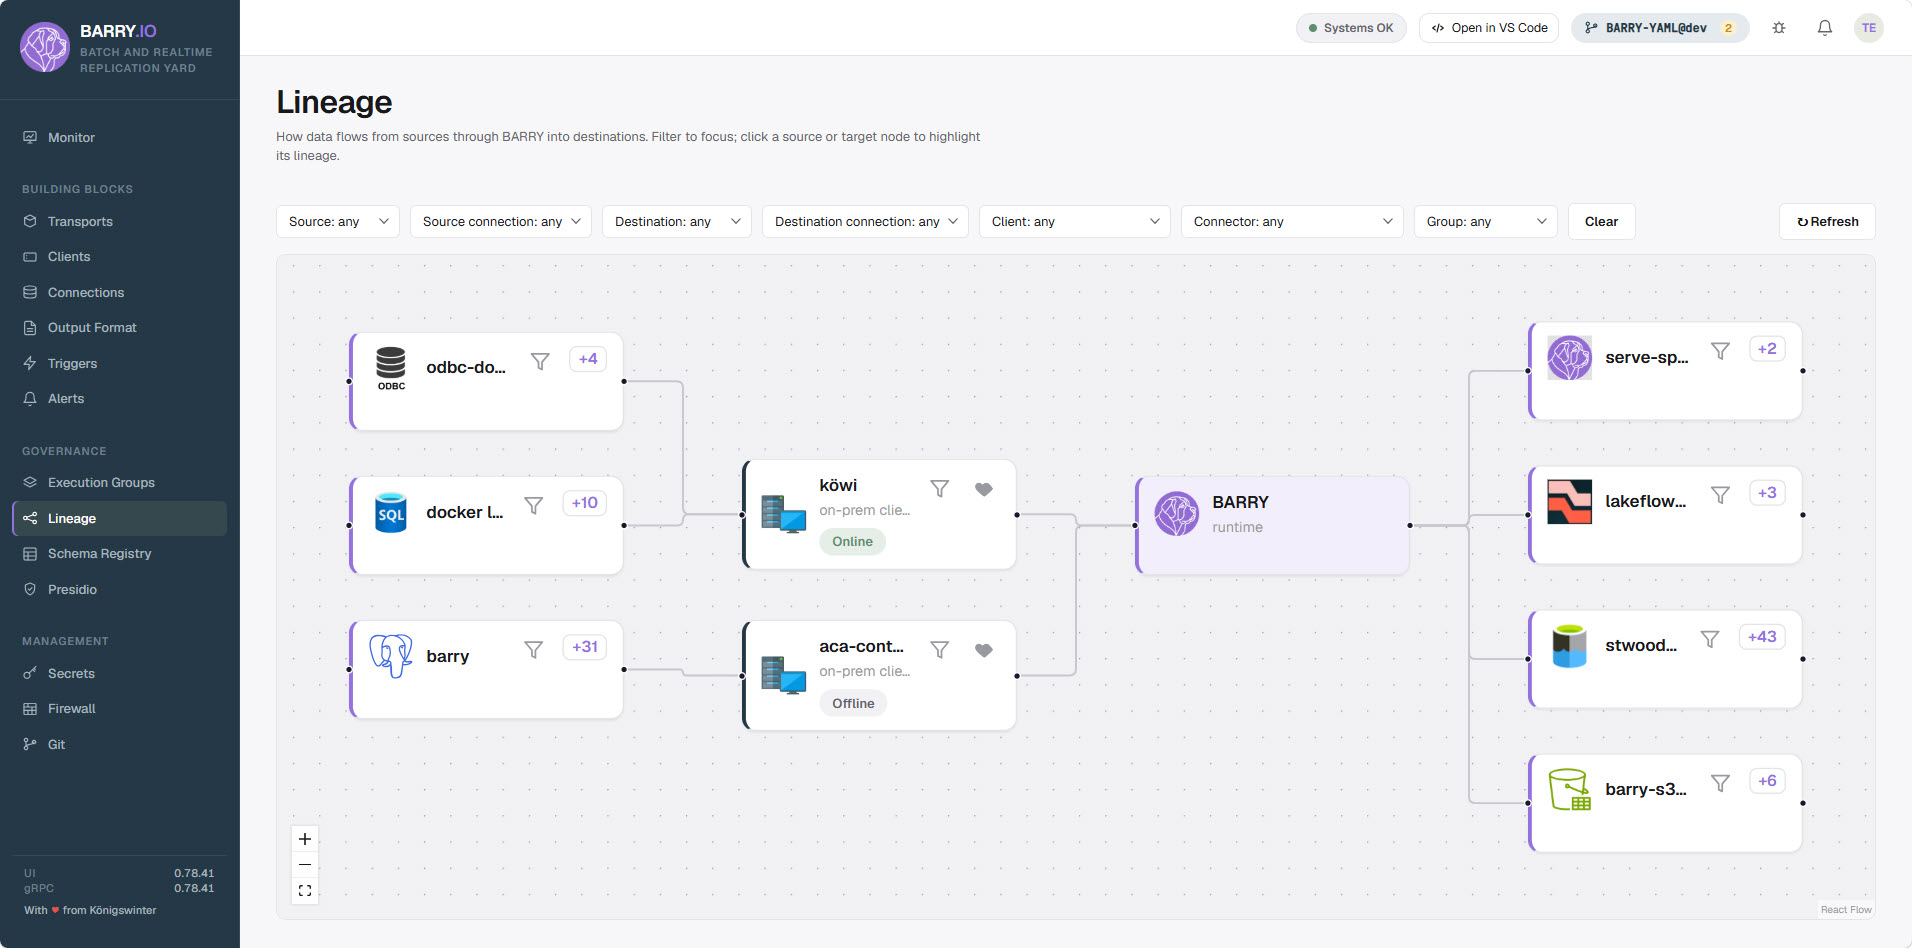The height and width of the screenshot is (948, 1912).
Task: Click the filter icon on serve-sp... node
Action: 1720,351
